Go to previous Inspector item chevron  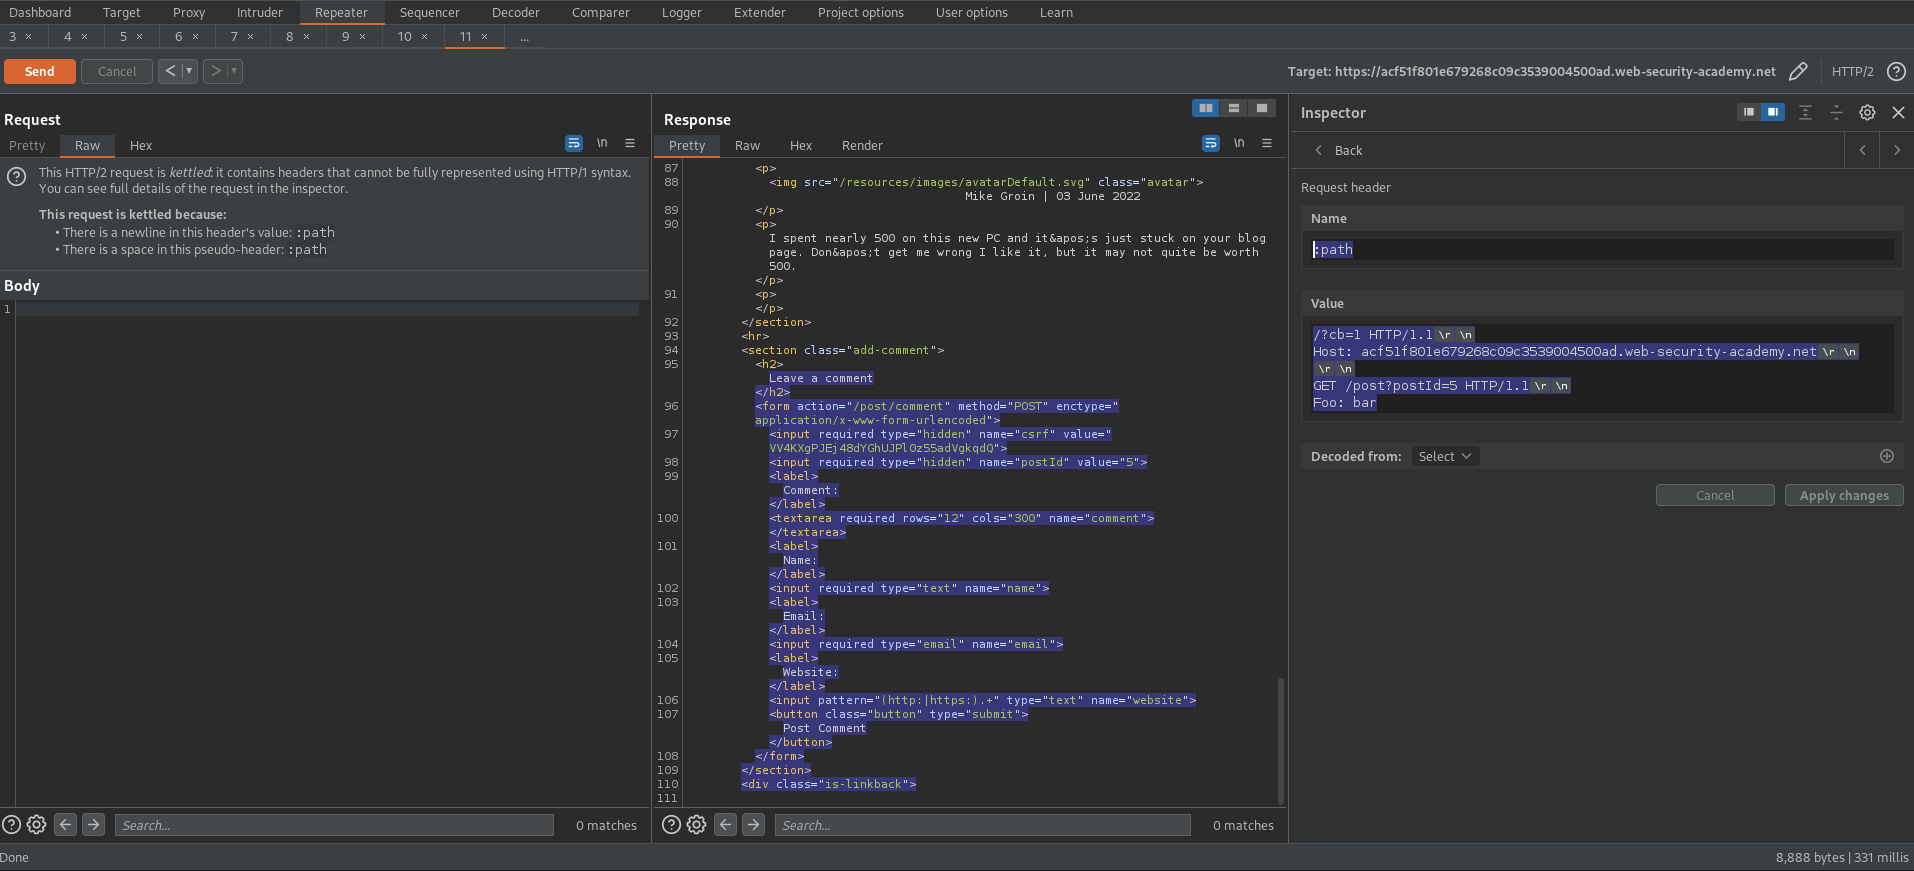[x=1862, y=150]
